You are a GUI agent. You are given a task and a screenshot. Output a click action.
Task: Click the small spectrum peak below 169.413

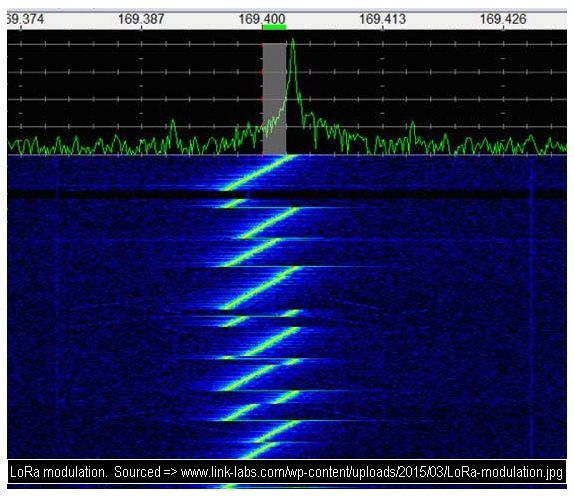413,126
